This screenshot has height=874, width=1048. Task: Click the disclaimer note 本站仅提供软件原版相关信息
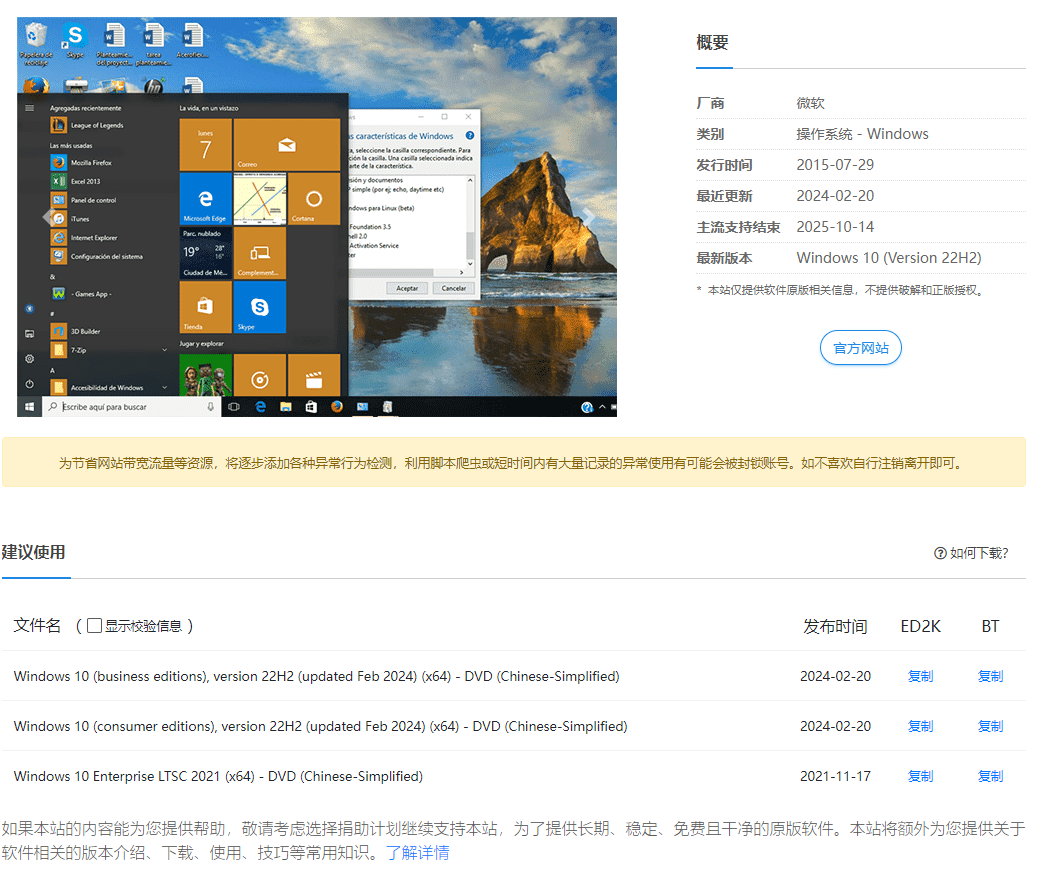click(841, 290)
